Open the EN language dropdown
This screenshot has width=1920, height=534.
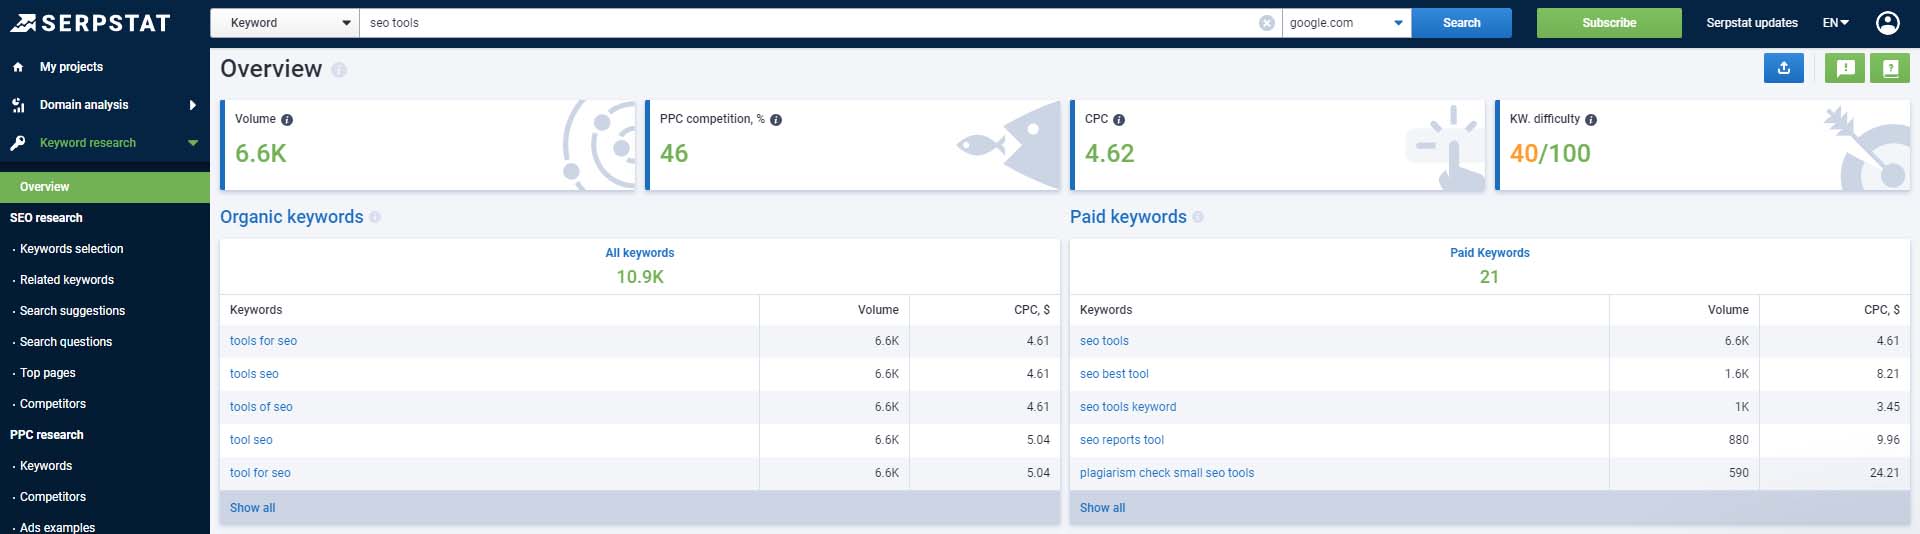point(1836,23)
